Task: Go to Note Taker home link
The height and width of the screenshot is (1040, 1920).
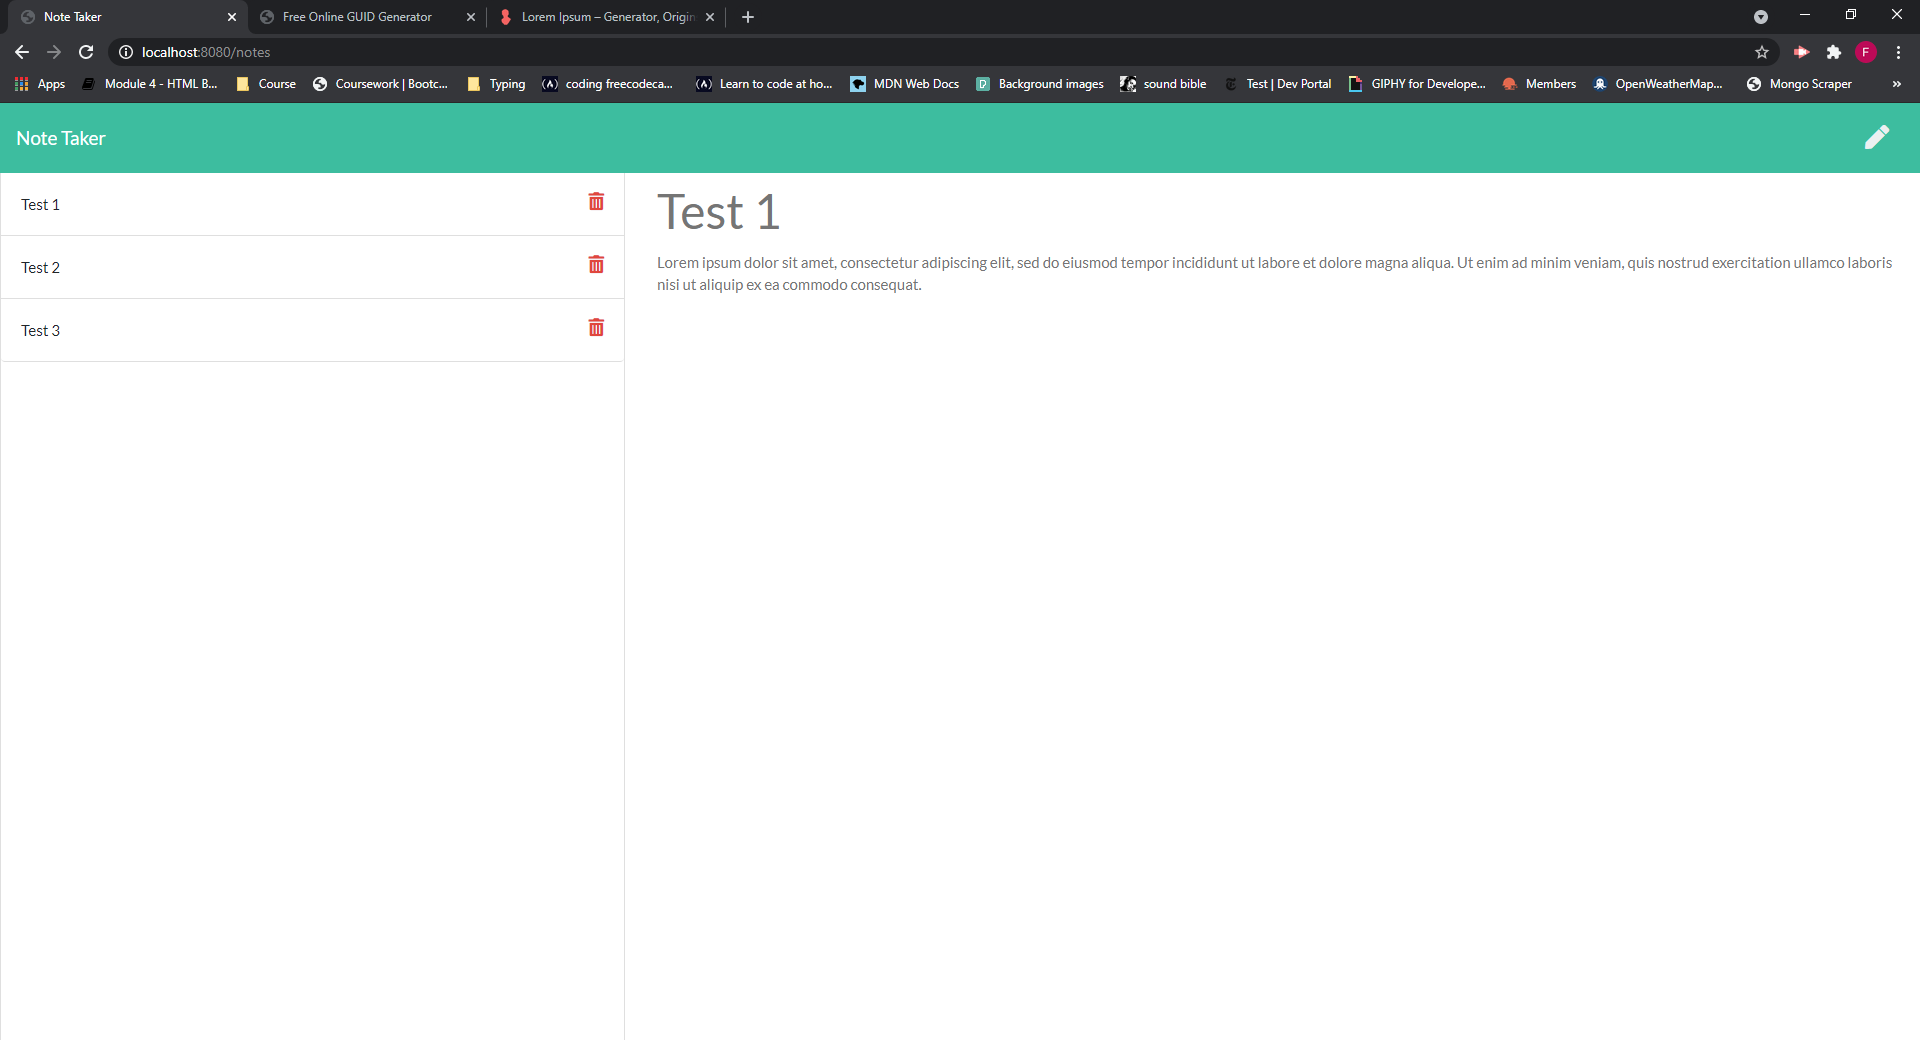Action: pos(61,138)
